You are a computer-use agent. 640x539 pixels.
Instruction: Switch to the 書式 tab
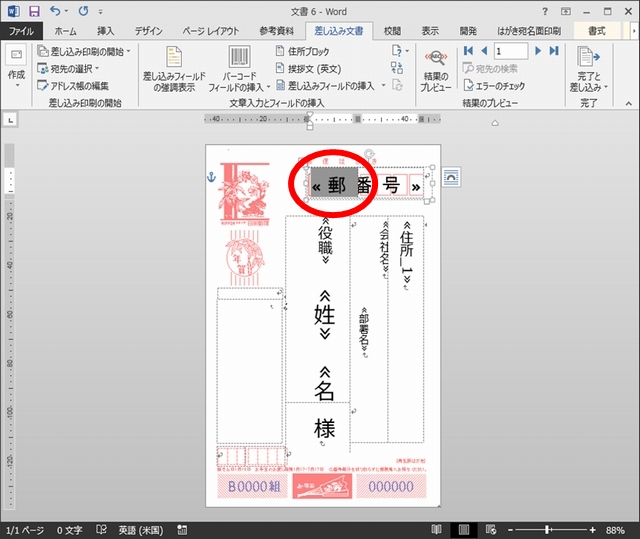(596, 31)
